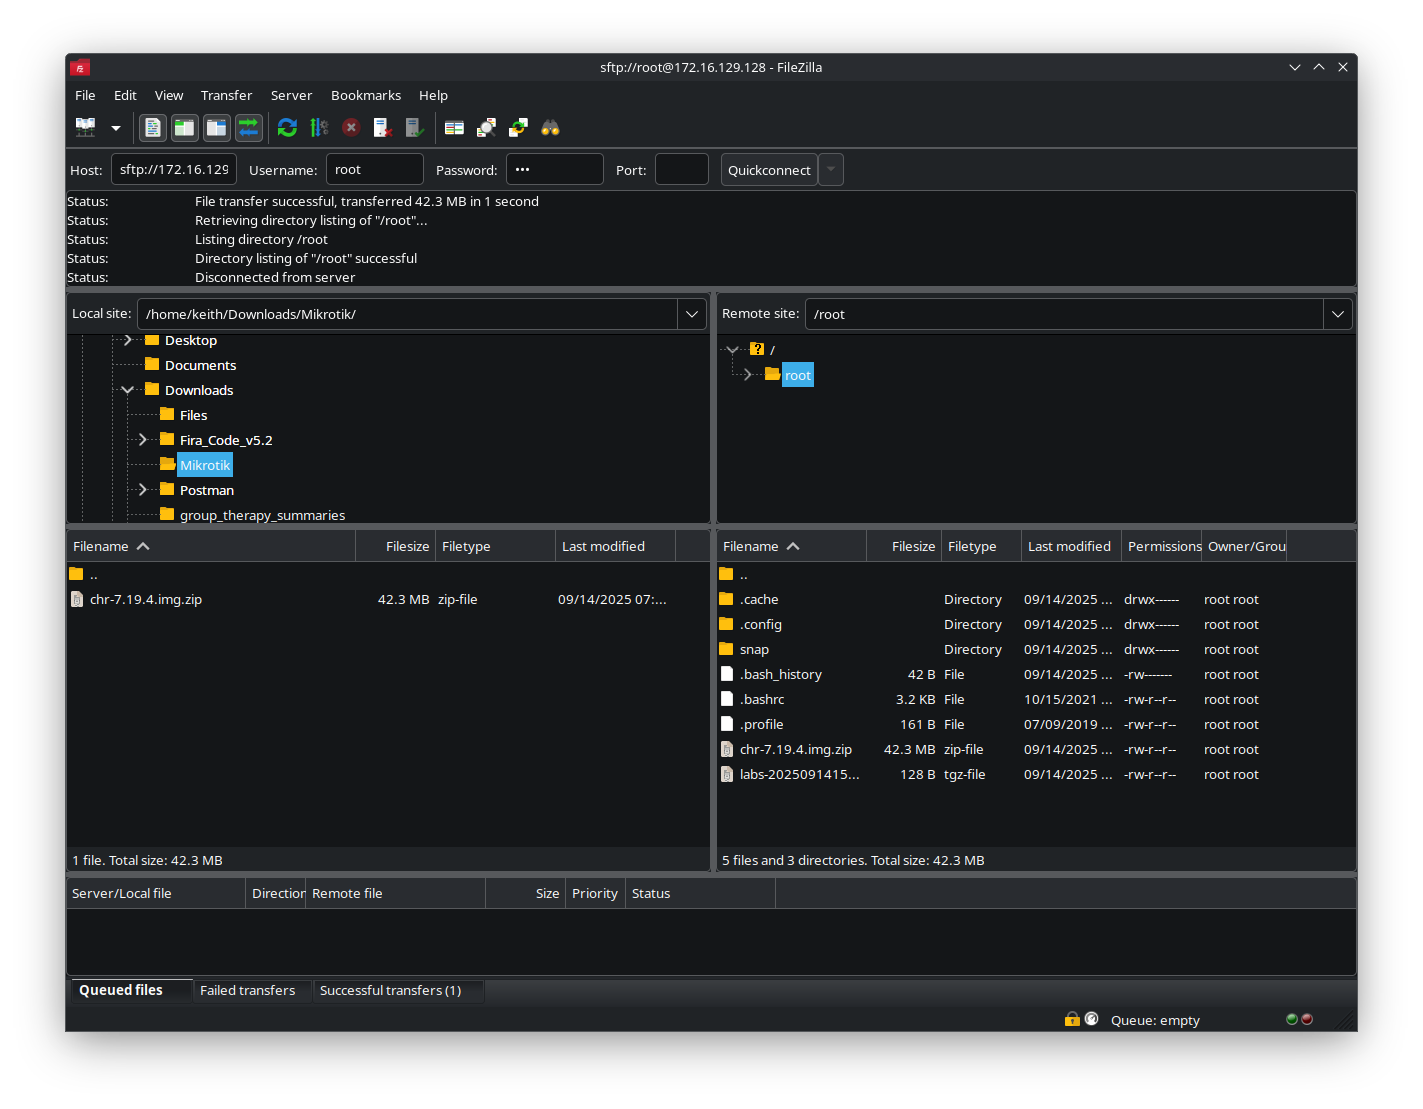Go to parent directory in remote list
The height and width of the screenshot is (1109, 1423).
pyautogui.click(x=1036, y=574)
